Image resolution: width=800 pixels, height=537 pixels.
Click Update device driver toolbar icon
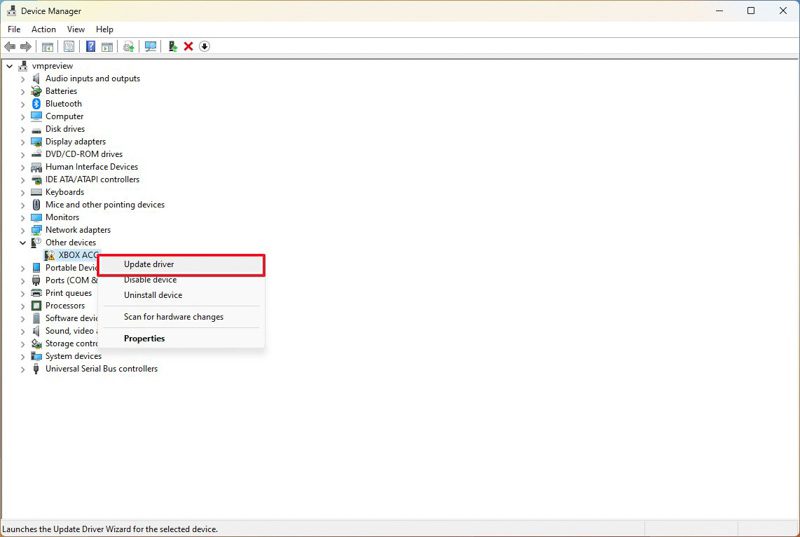click(x=172, y=47)
